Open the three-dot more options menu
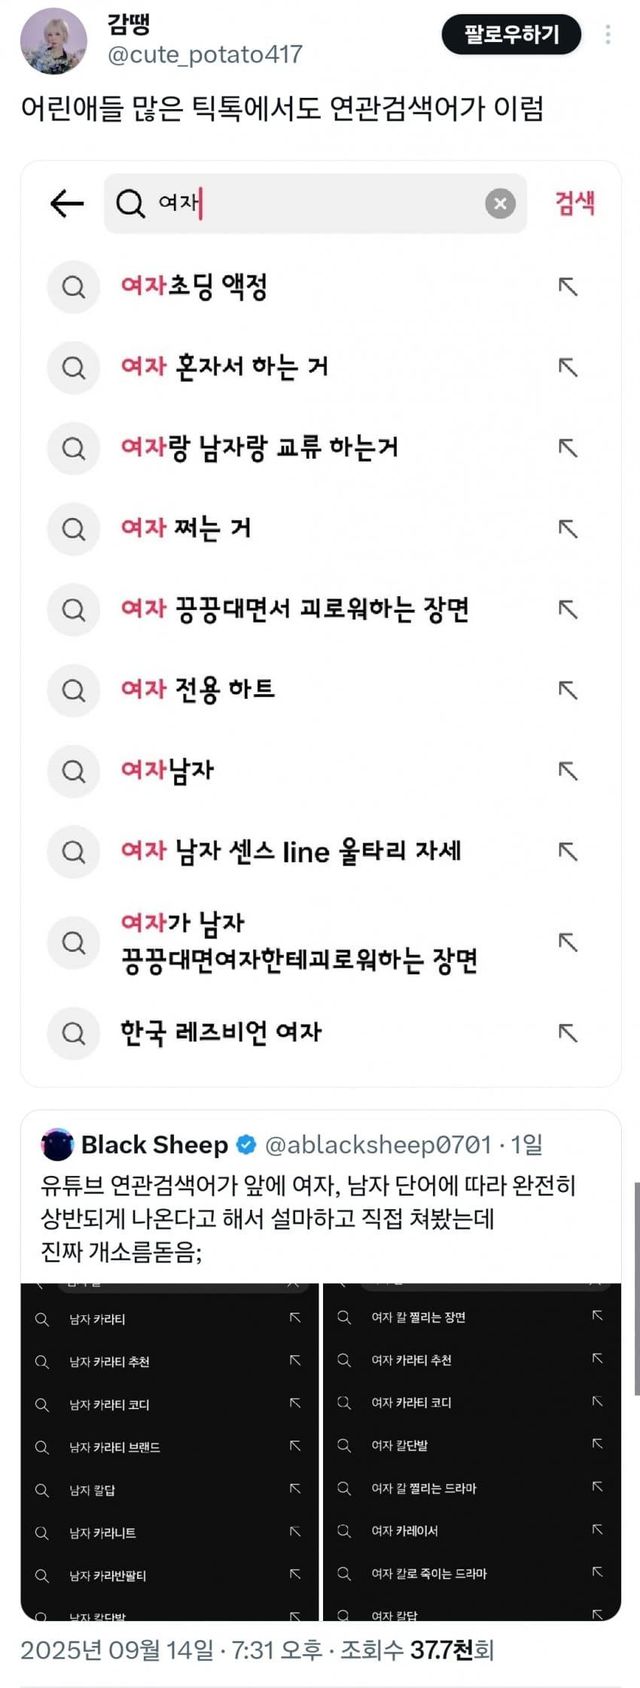The image size is (640, 1688). coord(608,35)
